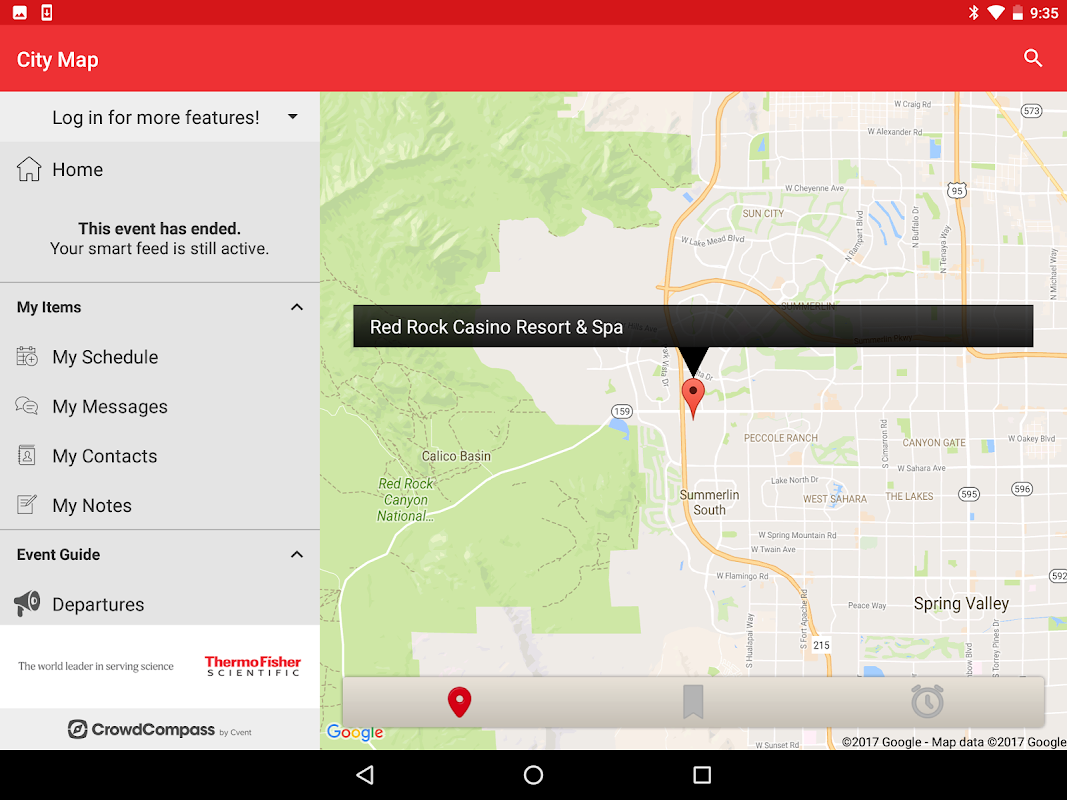The width and height of the screenshot is (1067, 800).
Task: Tap the Android home navigation button
Action: (x=534, y=775)
